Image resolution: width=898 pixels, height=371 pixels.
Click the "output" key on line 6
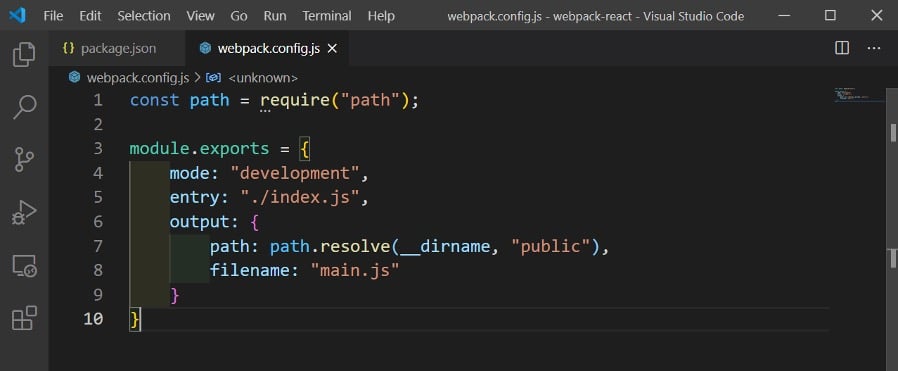pos(199,222)
